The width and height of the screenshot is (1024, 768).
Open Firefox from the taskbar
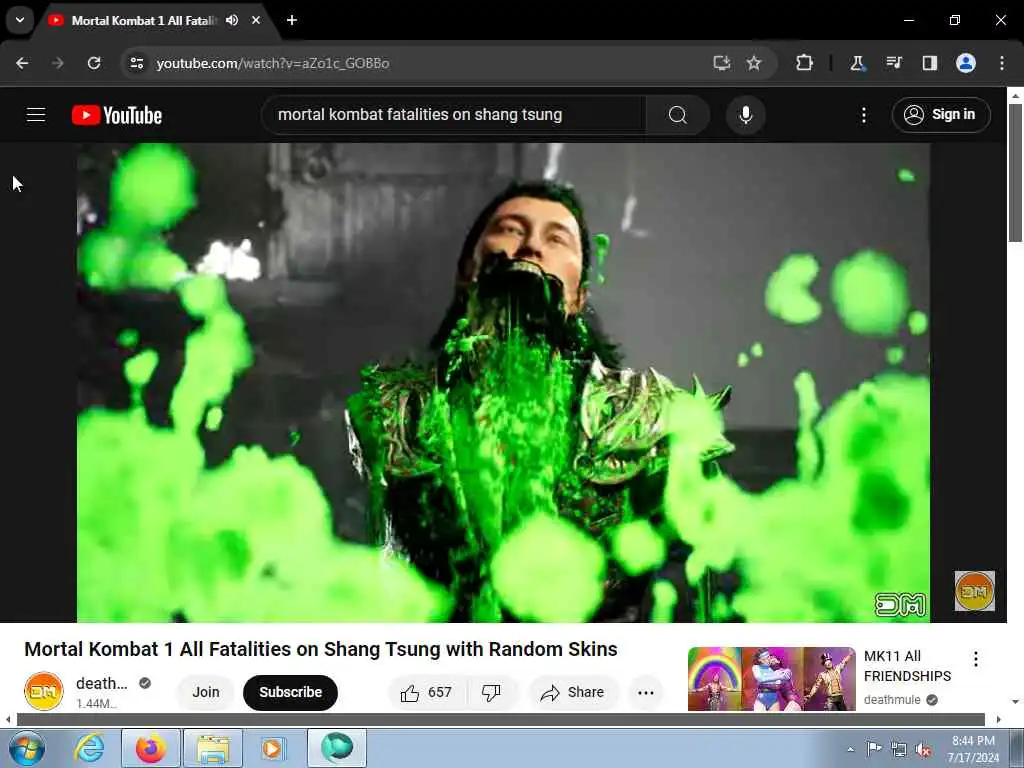[x=151, y=748]
